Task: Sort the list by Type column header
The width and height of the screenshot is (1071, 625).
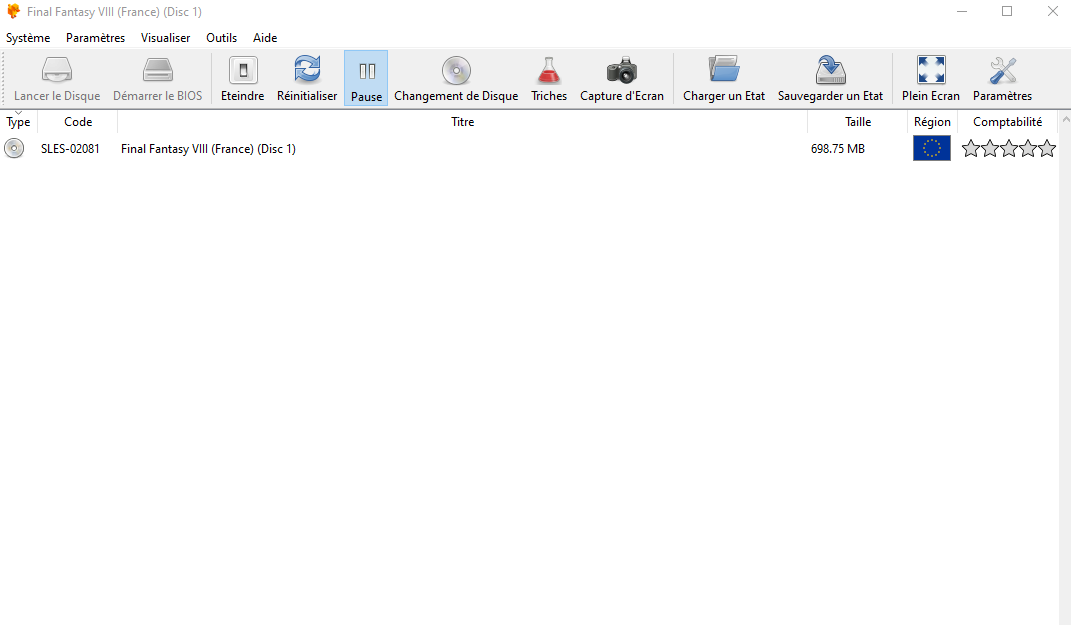Action: (18, 122)
